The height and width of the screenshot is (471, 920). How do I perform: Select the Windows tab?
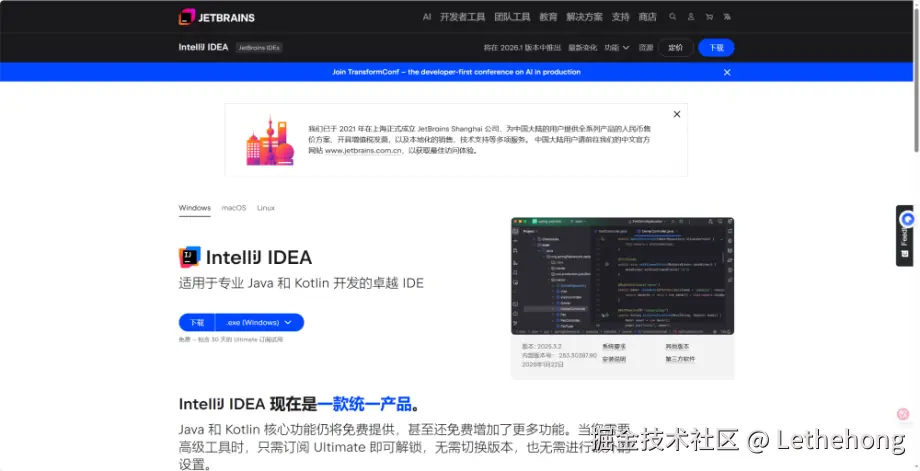(194, 208)
